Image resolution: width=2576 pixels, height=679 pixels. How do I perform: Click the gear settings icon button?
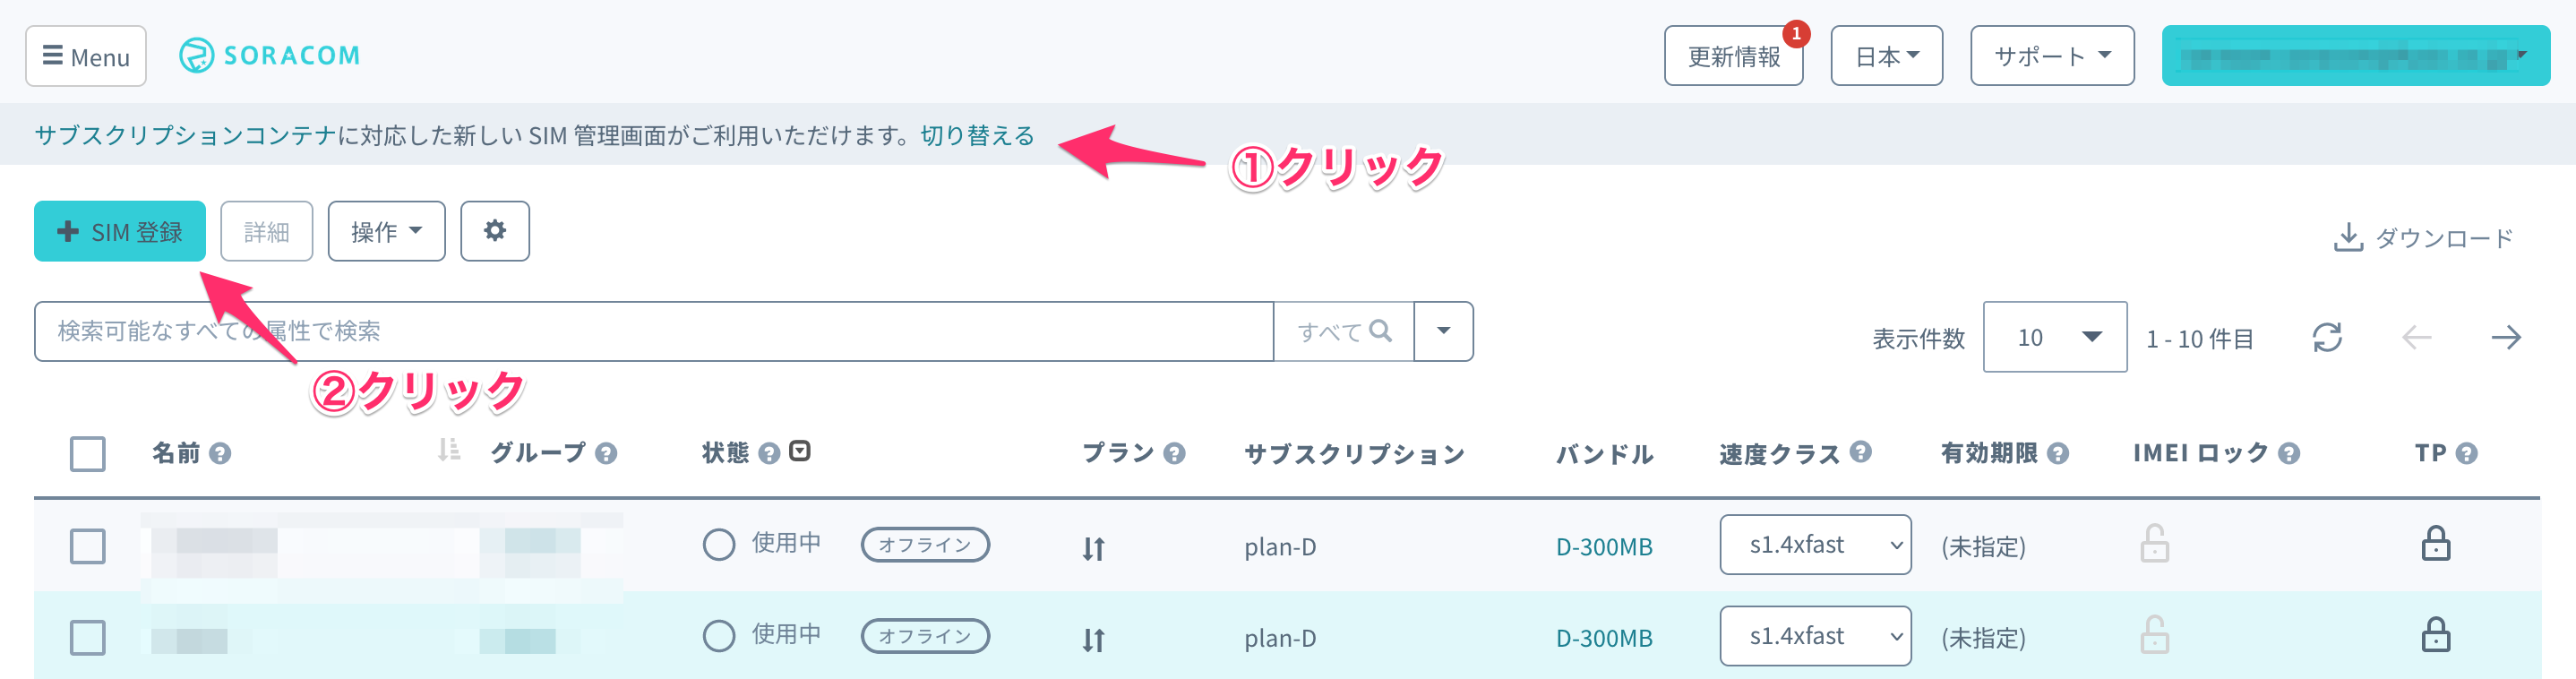494,231
